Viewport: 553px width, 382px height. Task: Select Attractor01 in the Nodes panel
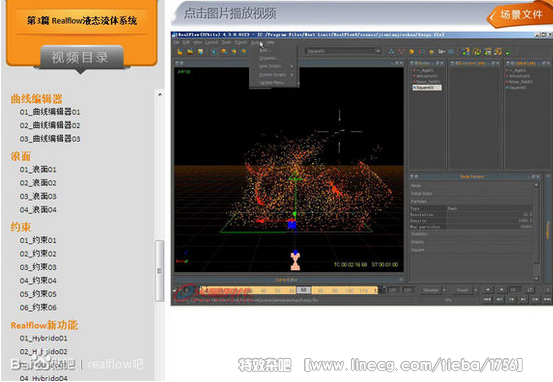point(427,76)
